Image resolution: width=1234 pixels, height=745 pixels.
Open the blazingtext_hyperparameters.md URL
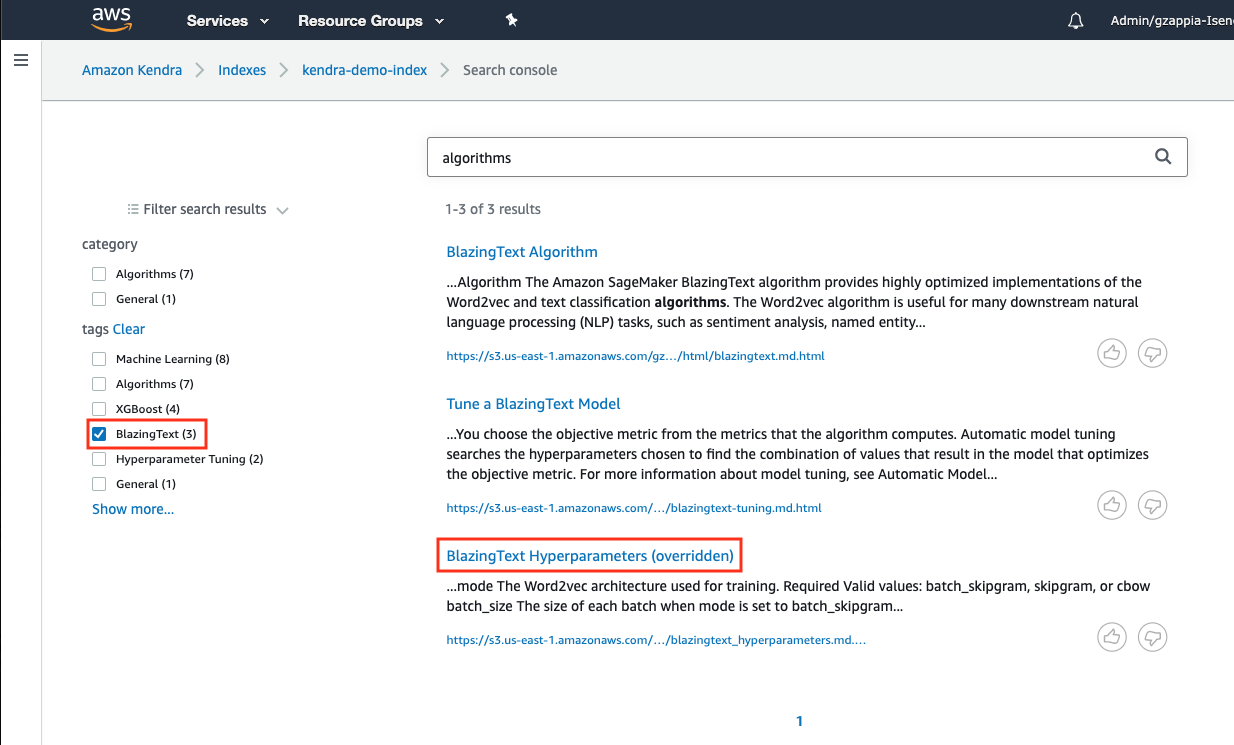(656, 640)
